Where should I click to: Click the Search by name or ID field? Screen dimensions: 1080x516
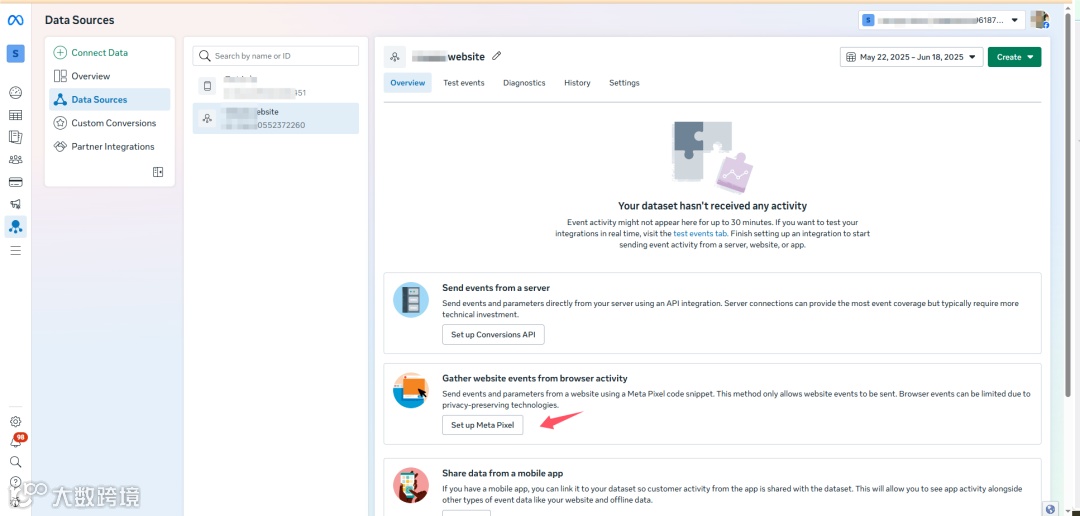pos(276,56)
